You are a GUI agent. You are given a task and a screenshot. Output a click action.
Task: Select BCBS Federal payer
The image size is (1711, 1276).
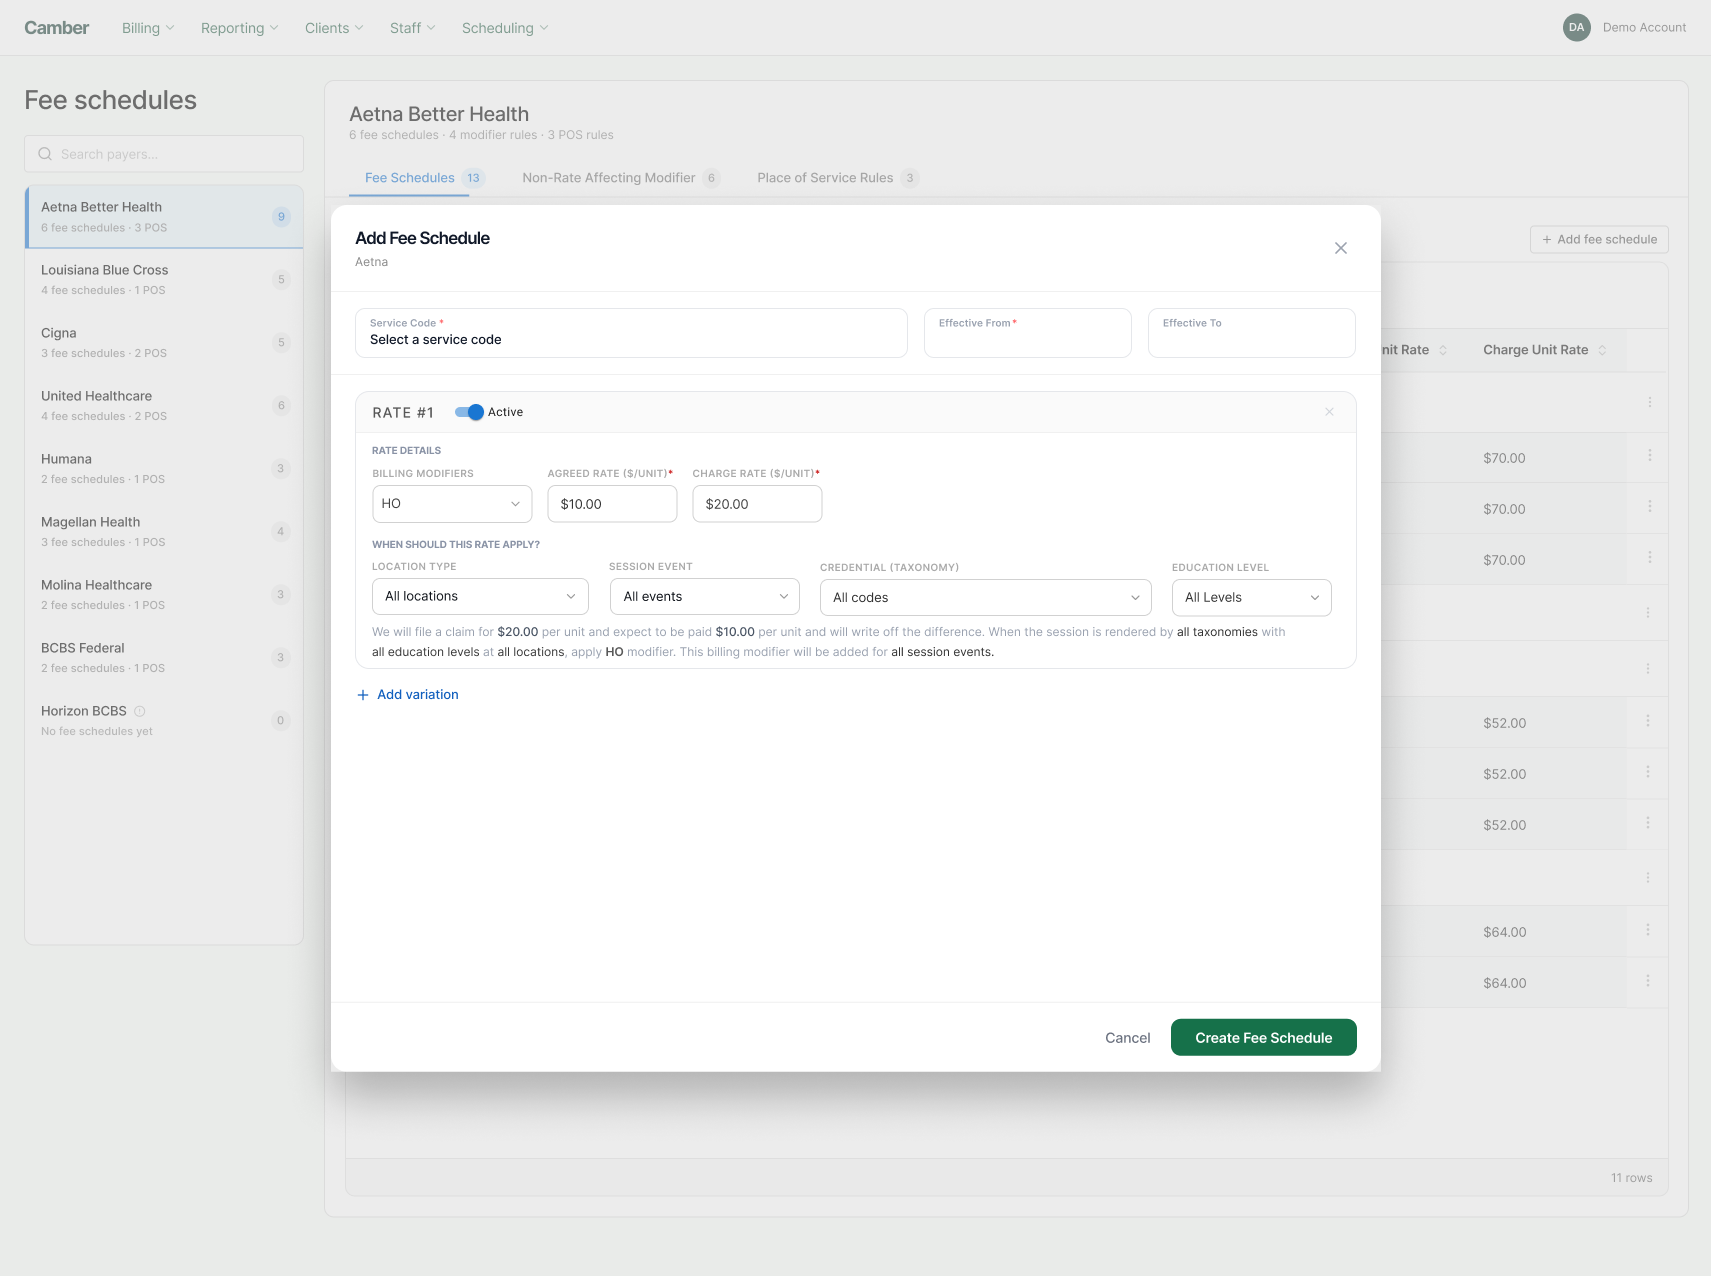pos(164,658)
